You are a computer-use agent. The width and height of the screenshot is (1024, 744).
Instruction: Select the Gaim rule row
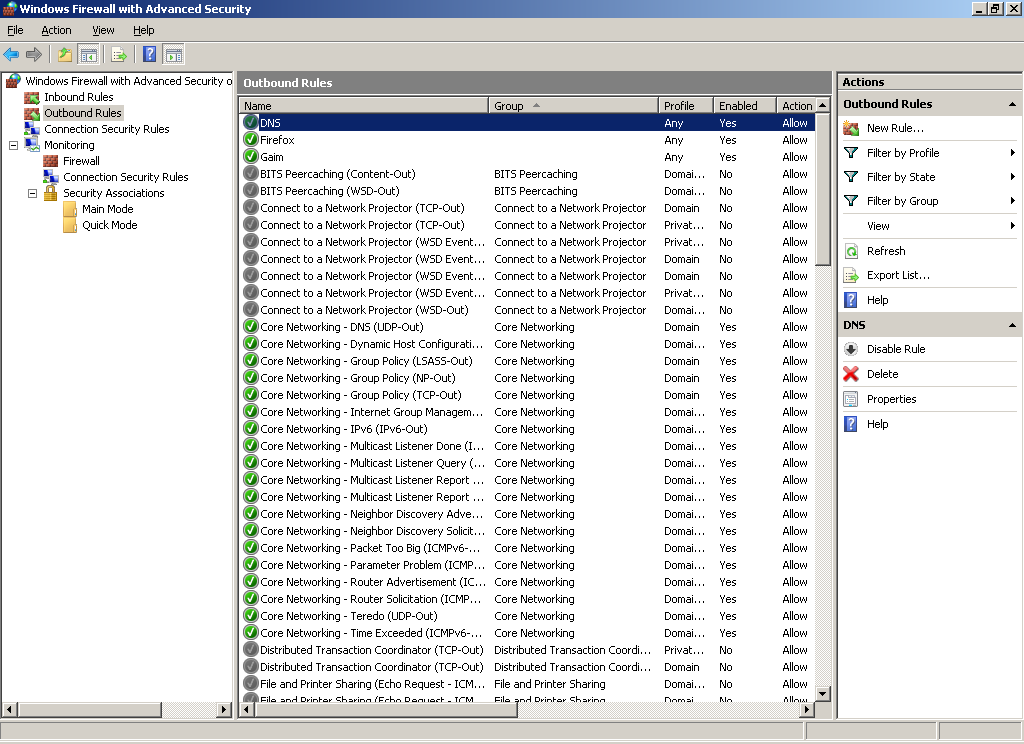528,157
